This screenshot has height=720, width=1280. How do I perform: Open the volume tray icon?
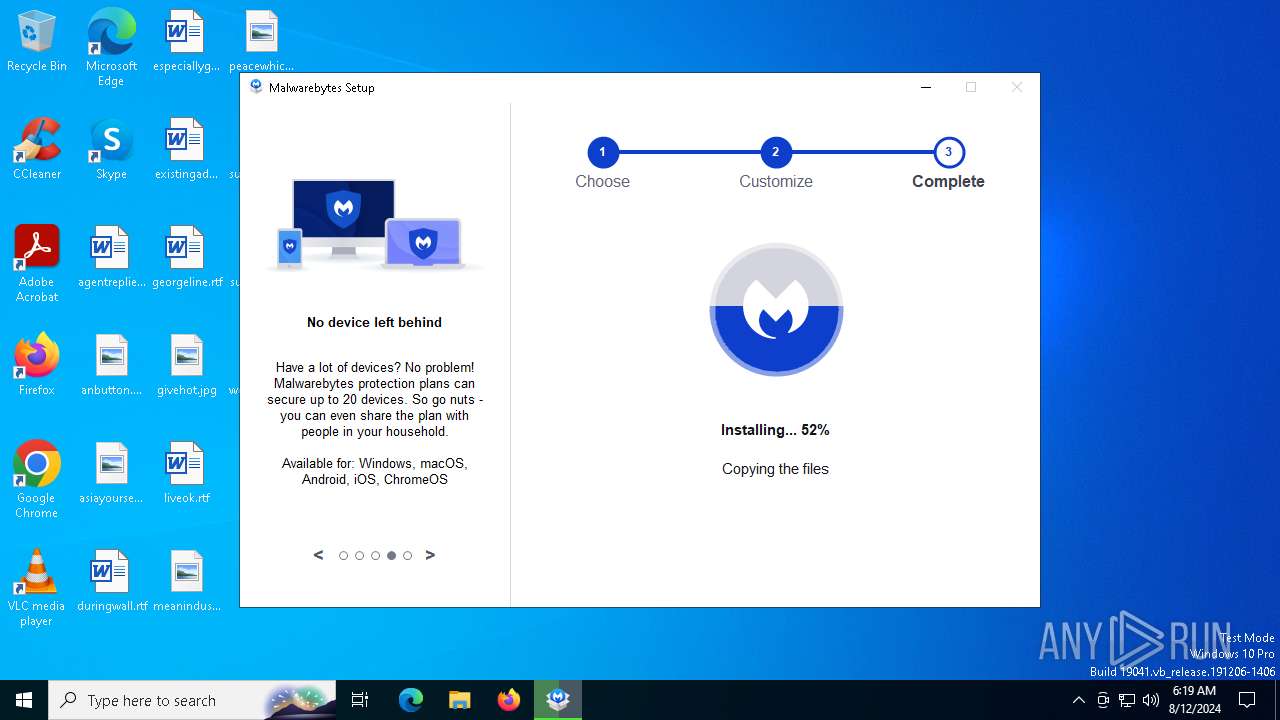pos(1151,700)
